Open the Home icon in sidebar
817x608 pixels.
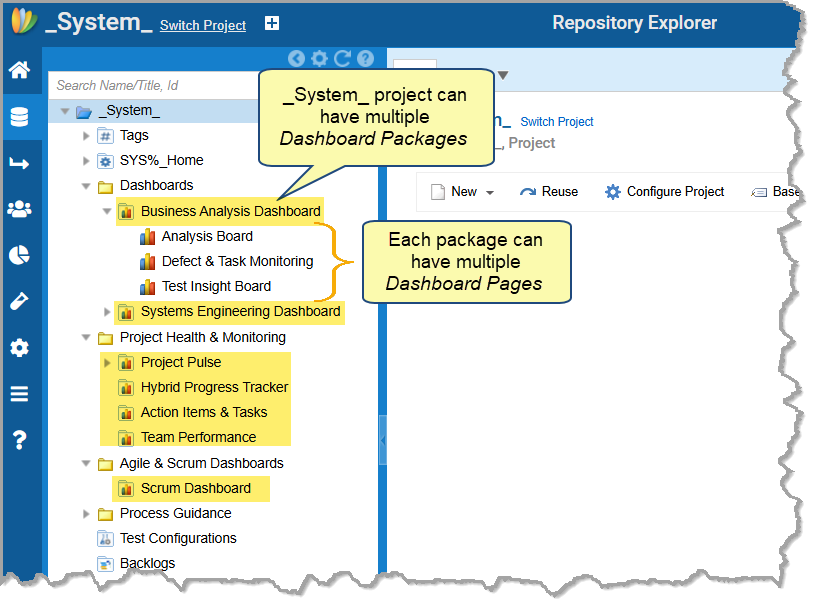[x=19, y=70]
